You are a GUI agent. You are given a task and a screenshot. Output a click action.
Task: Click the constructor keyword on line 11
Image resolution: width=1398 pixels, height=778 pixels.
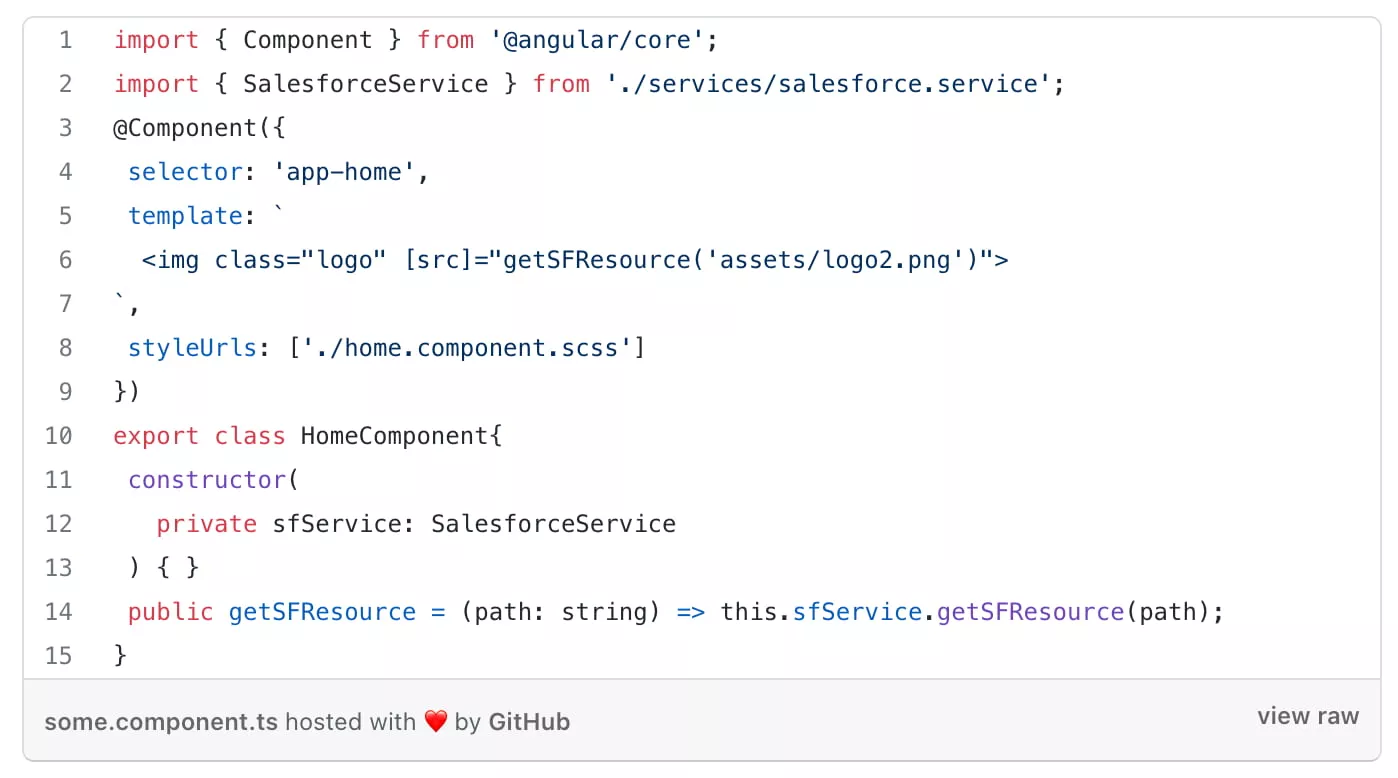coord(207,480)
